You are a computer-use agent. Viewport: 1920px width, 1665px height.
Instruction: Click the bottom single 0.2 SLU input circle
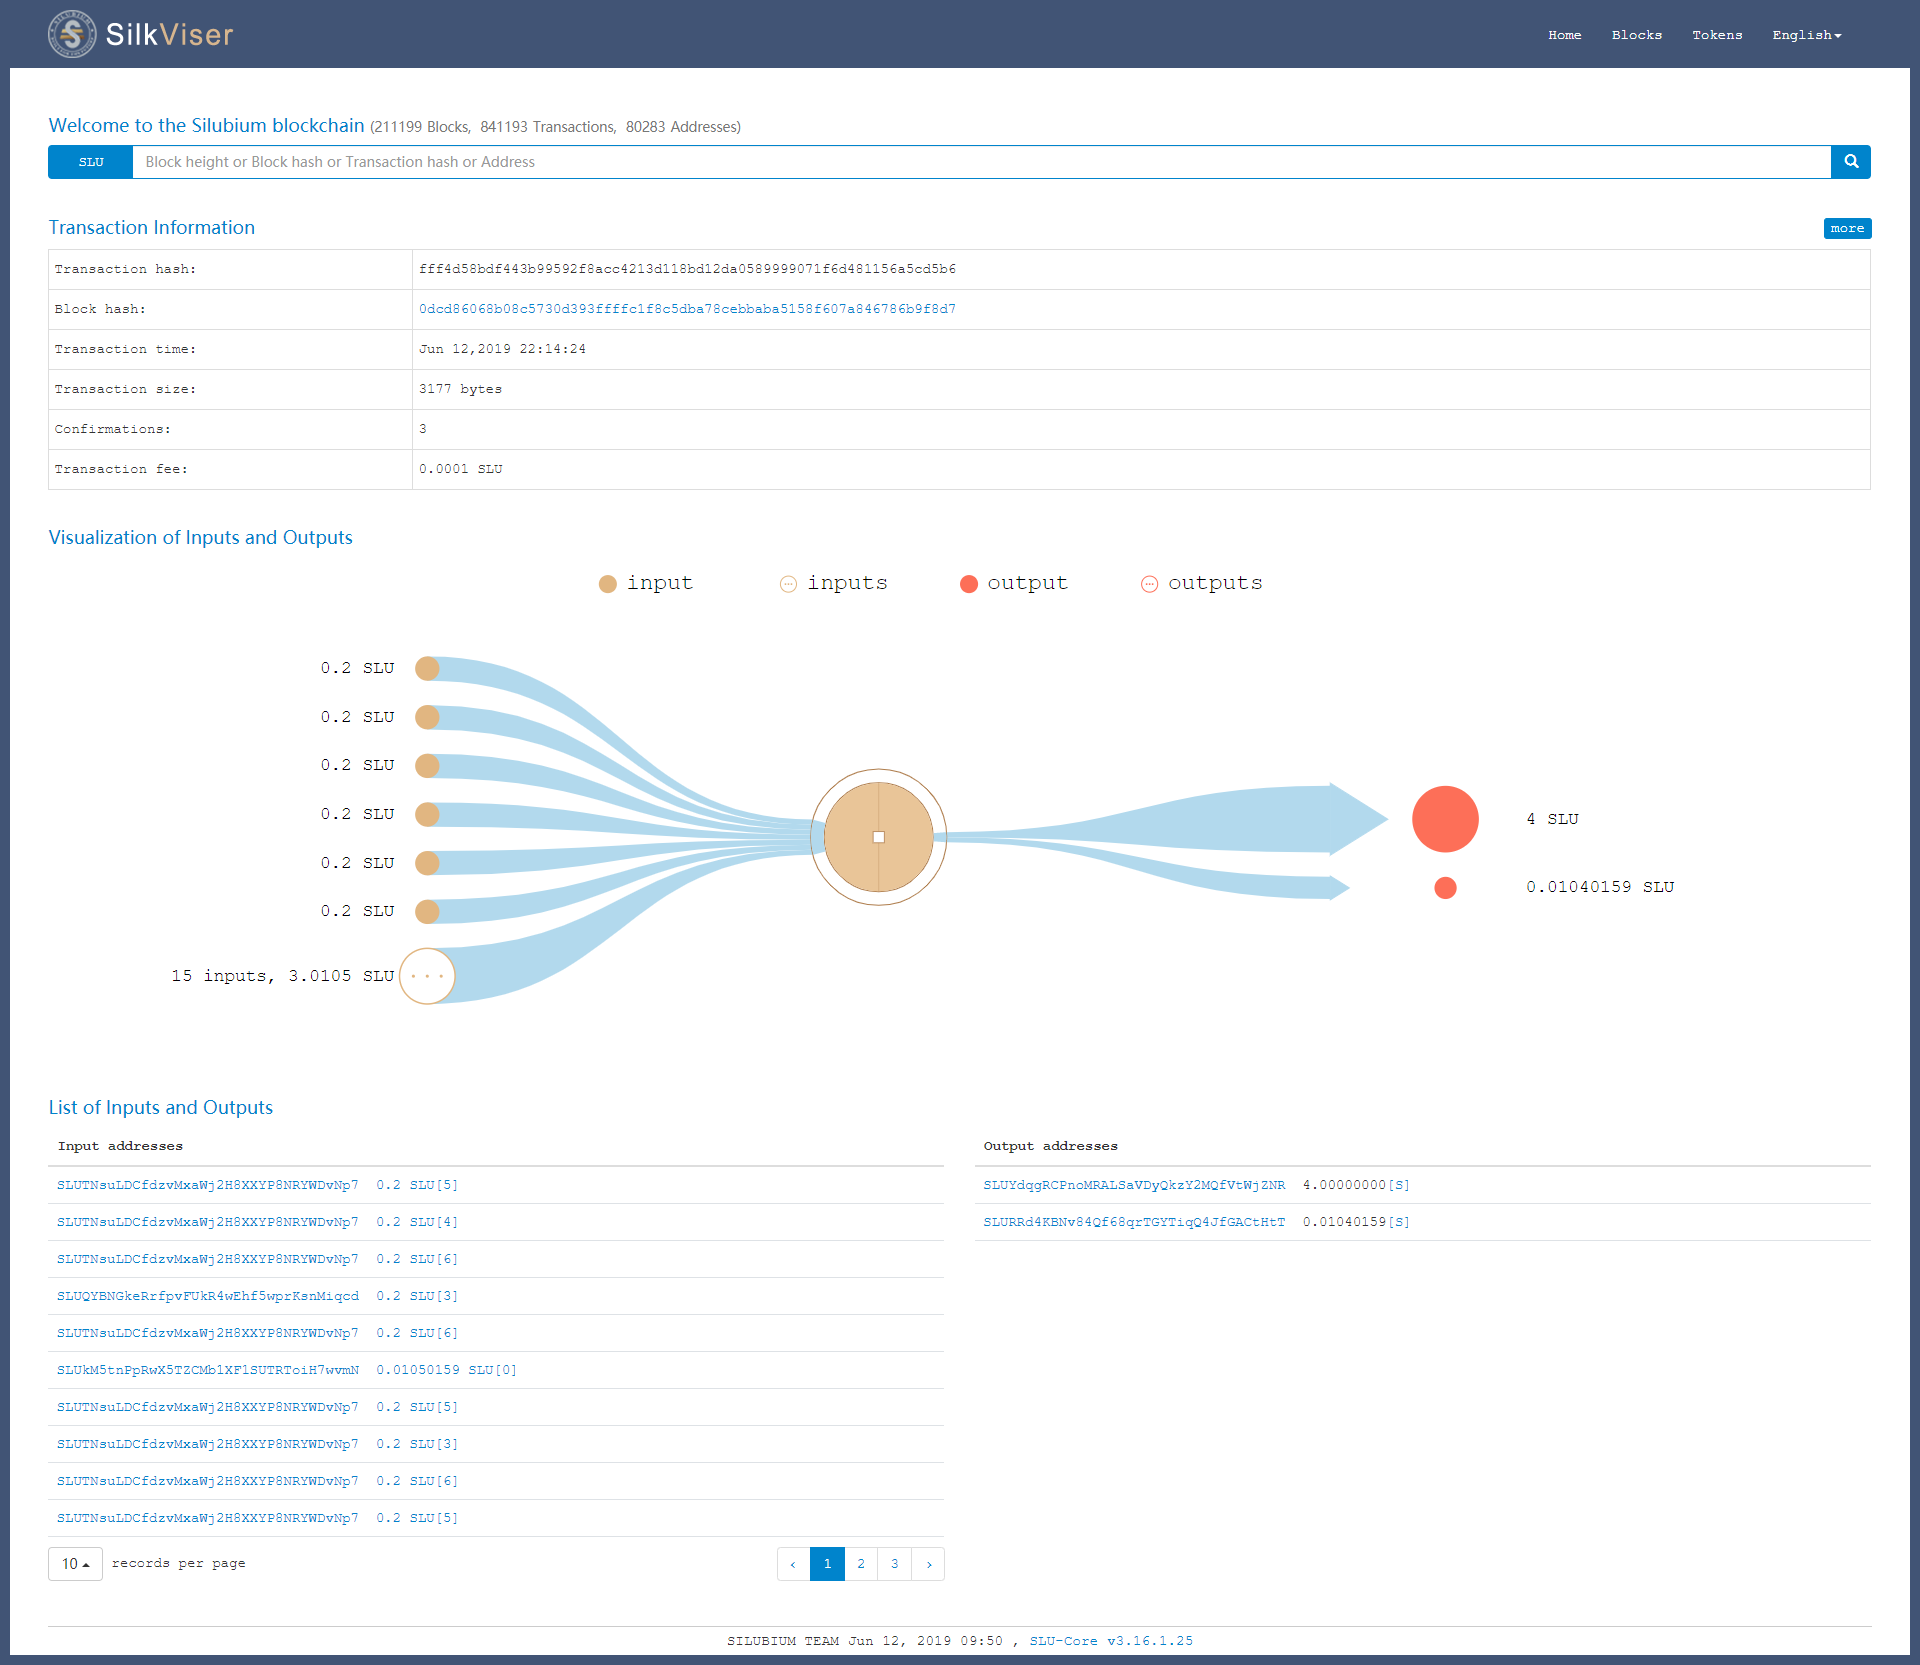pos(427,911)
